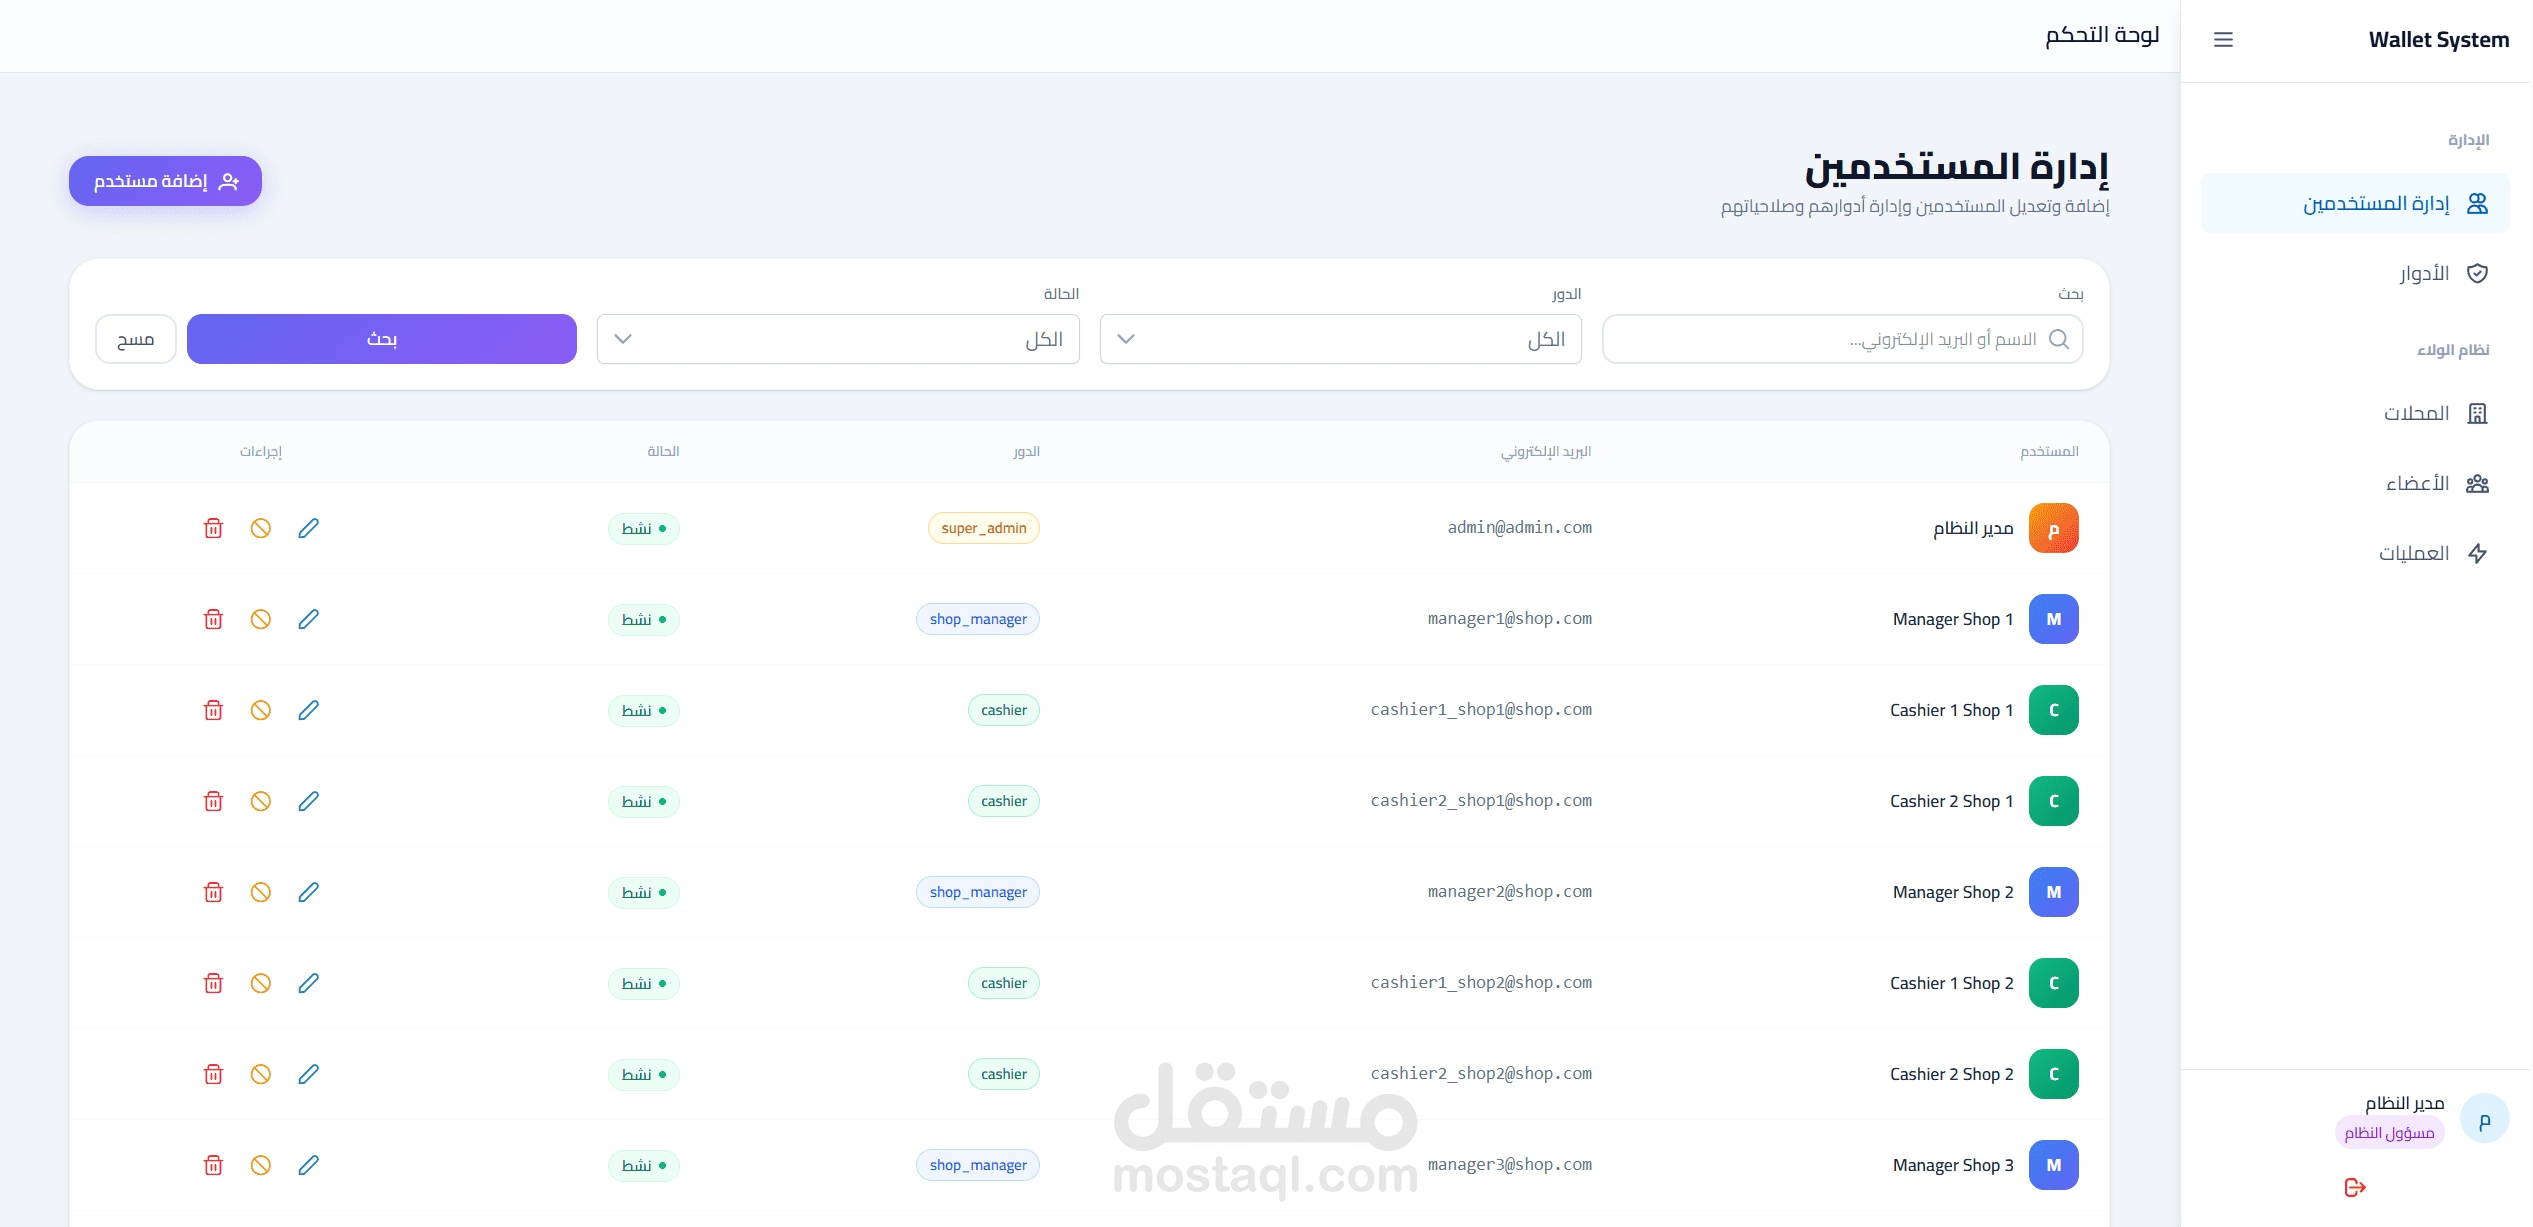Open the role (الدور) filter dropdown

click(x=1340, y=339)
